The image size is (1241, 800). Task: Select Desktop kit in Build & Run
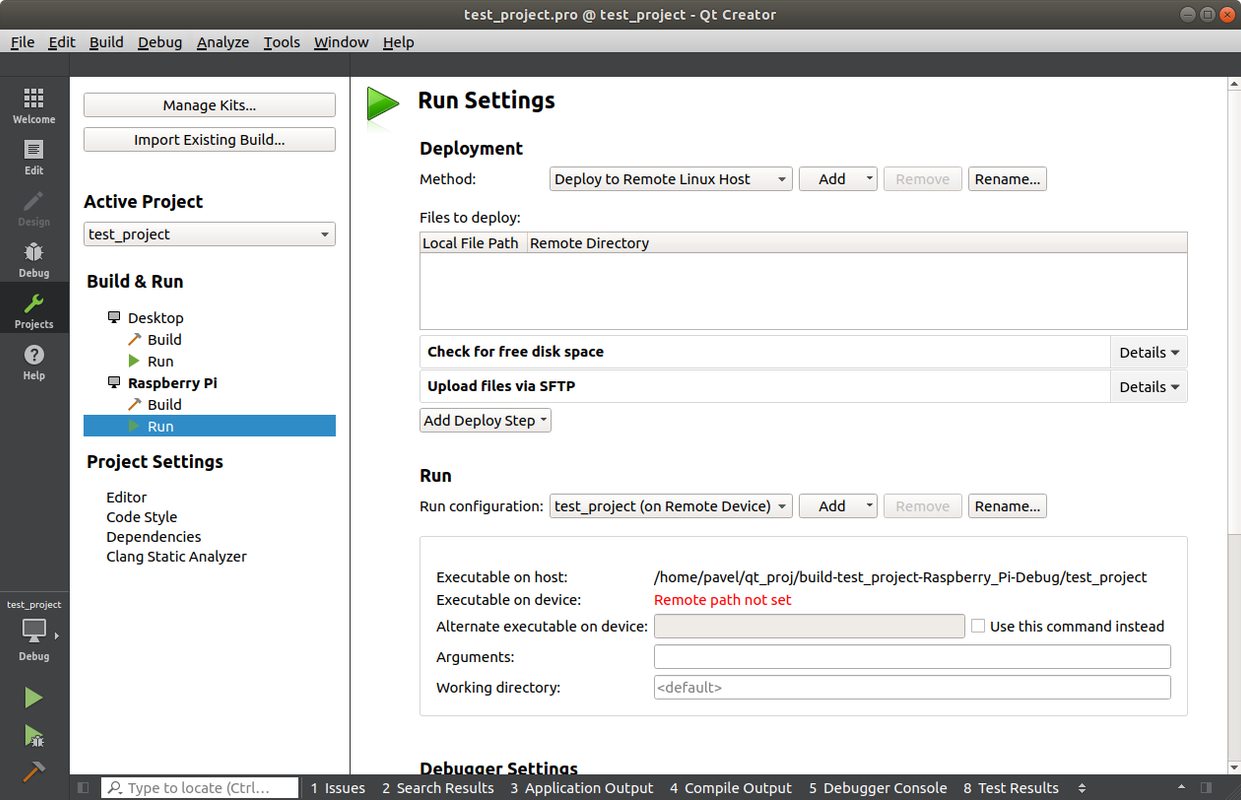pyautogui.click(x=156, y=318)
